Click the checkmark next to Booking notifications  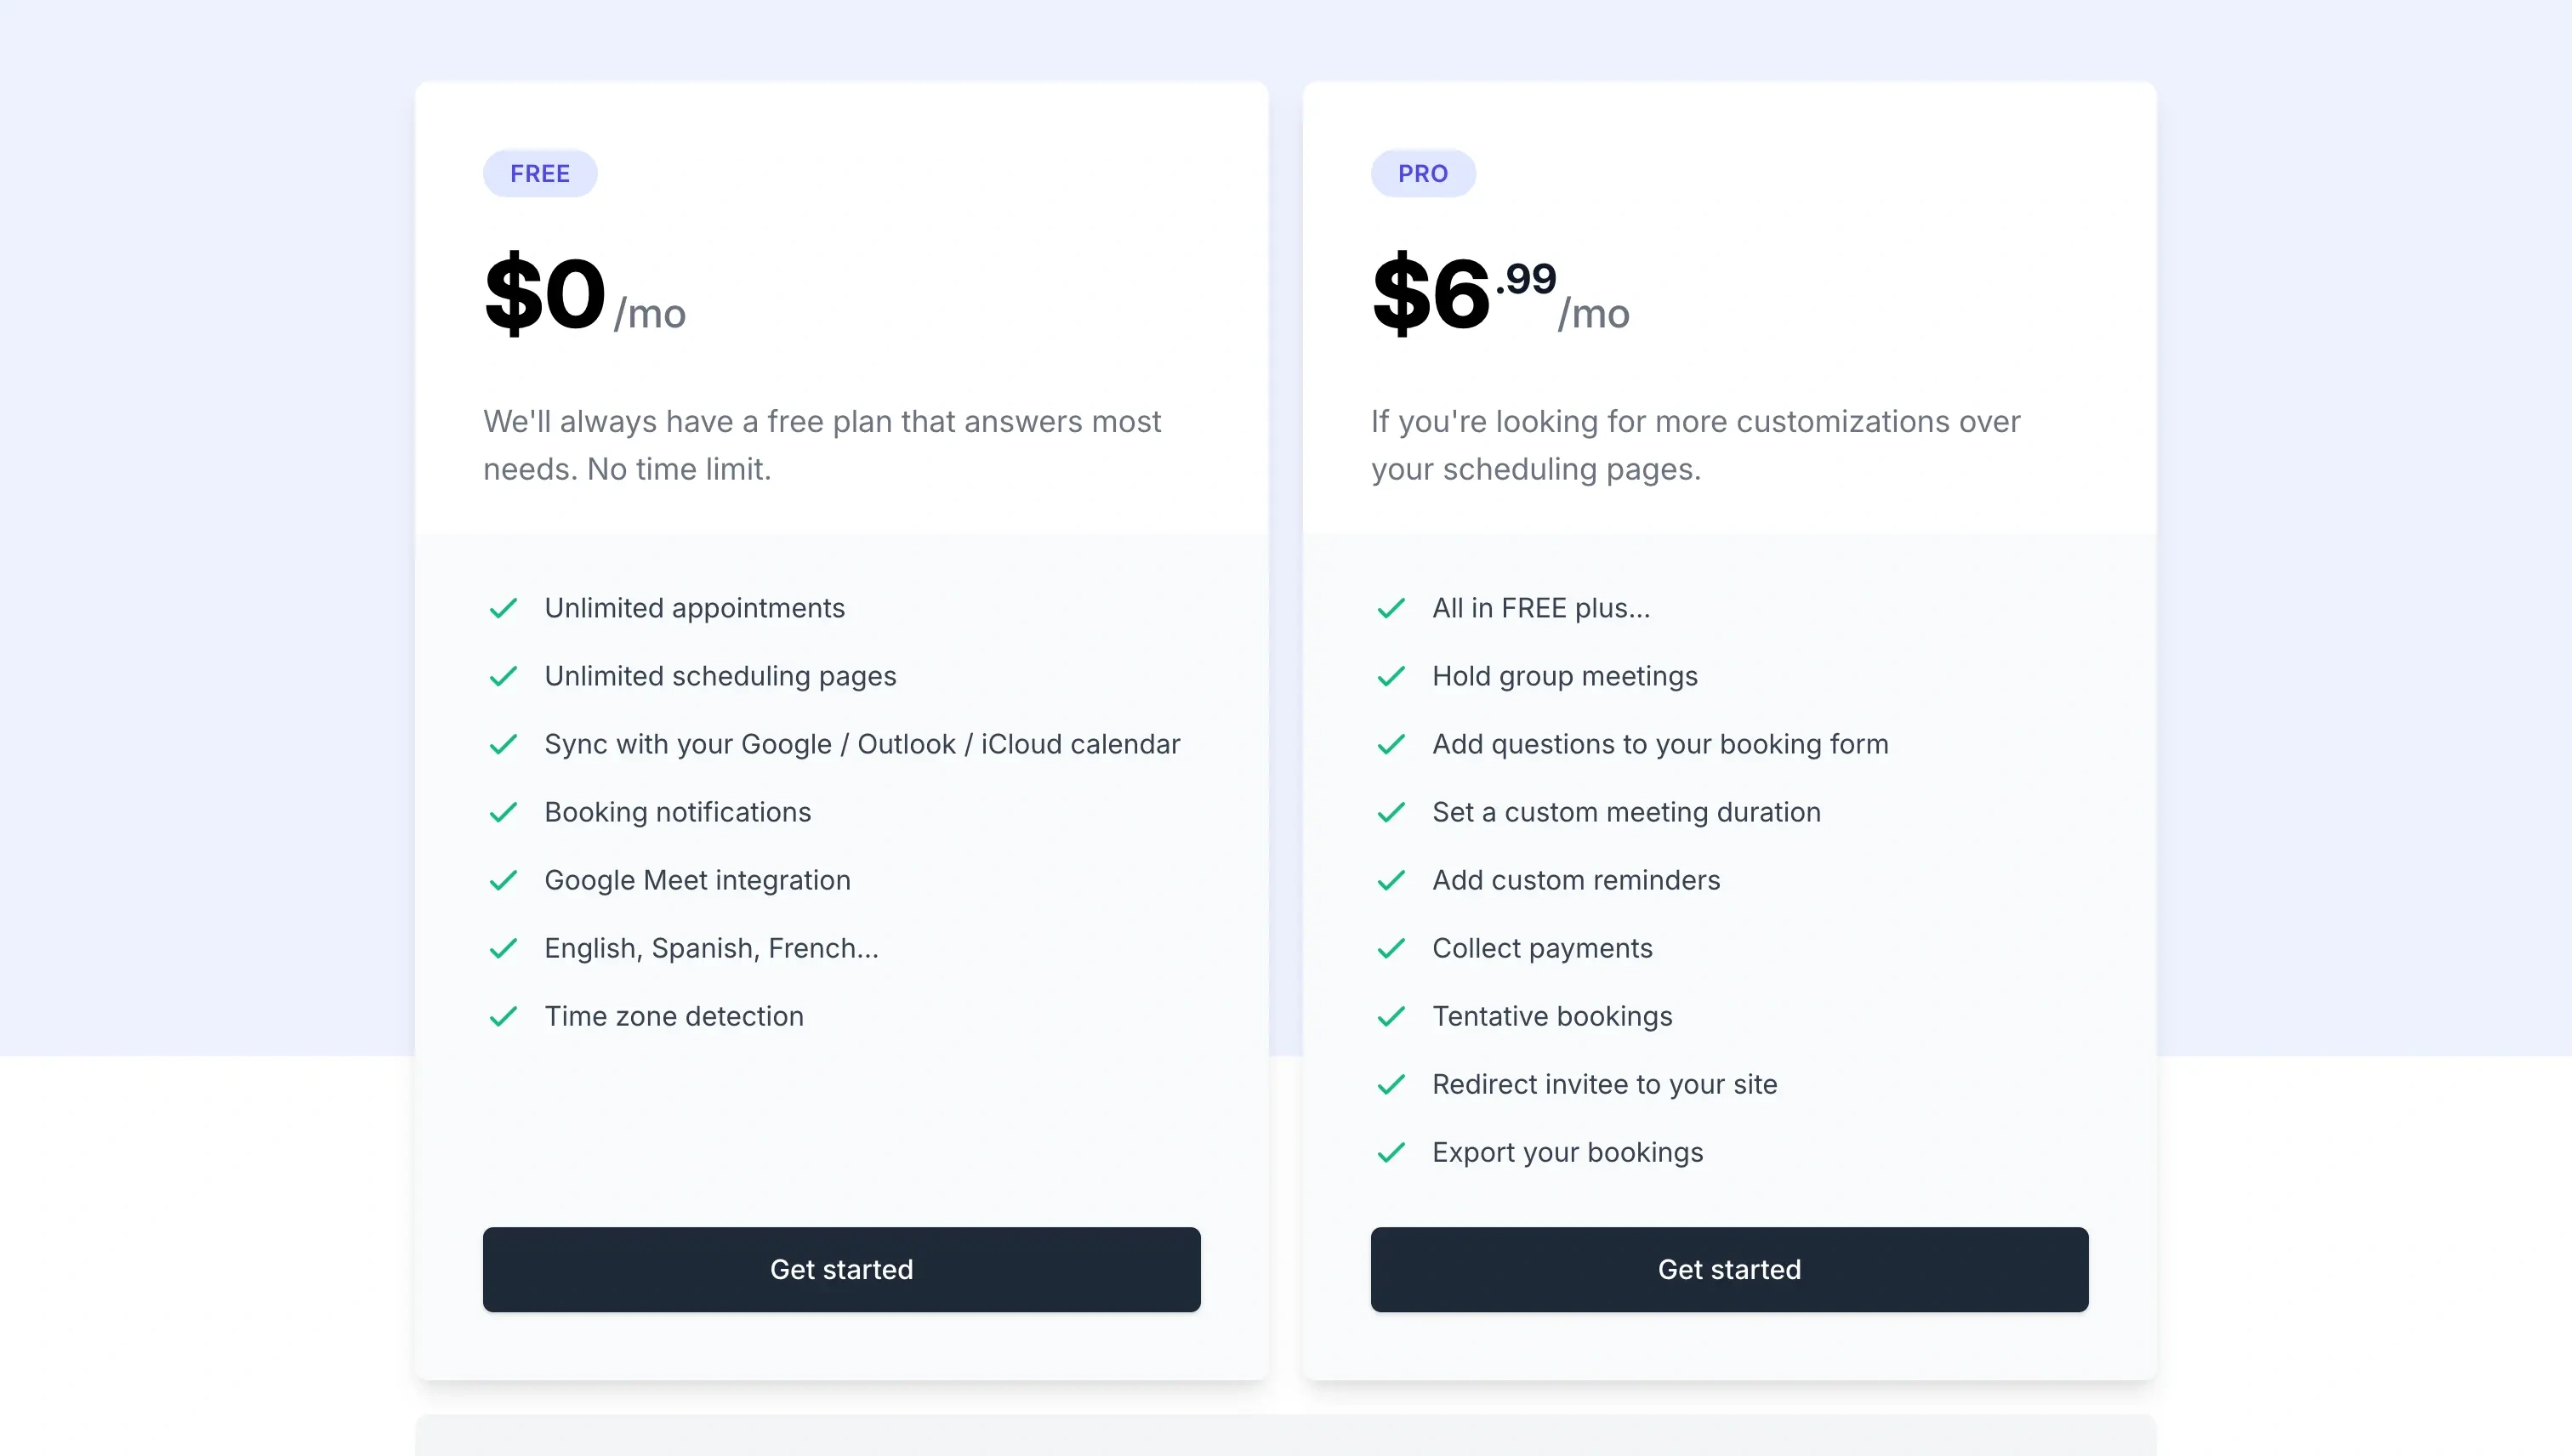point(504,812)
